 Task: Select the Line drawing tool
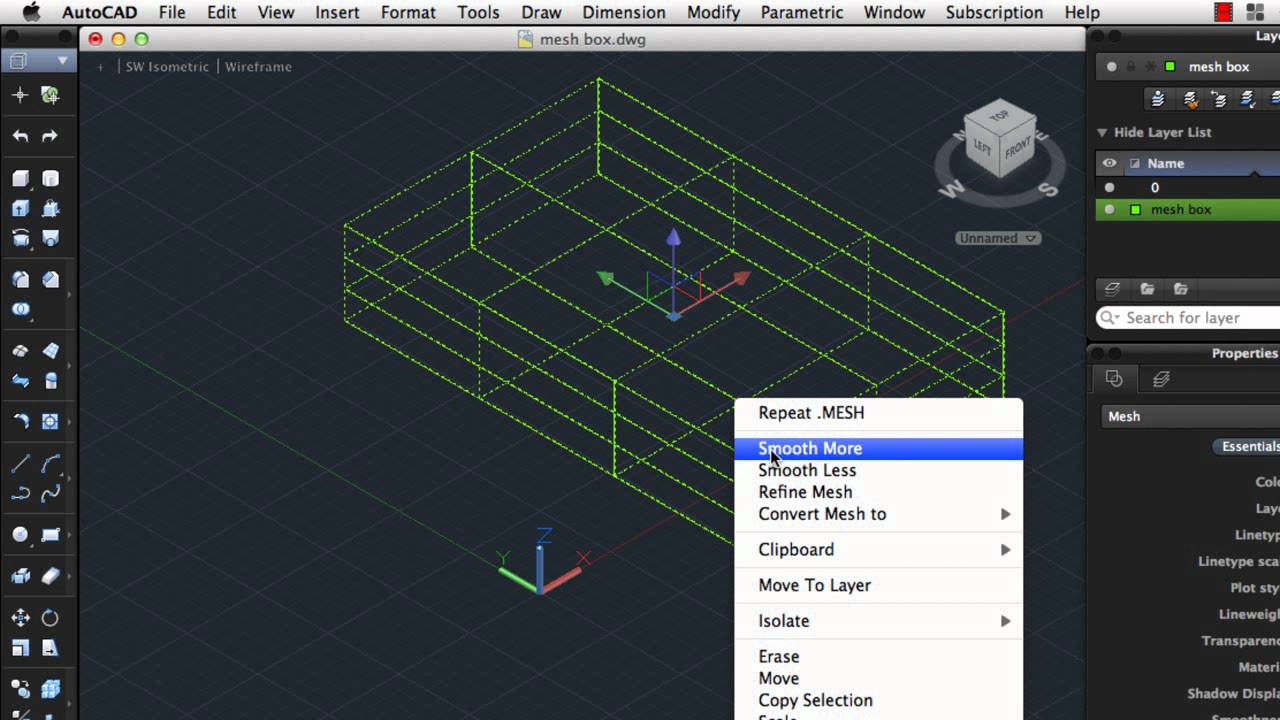pyautogui.click(x=20, y=464)
